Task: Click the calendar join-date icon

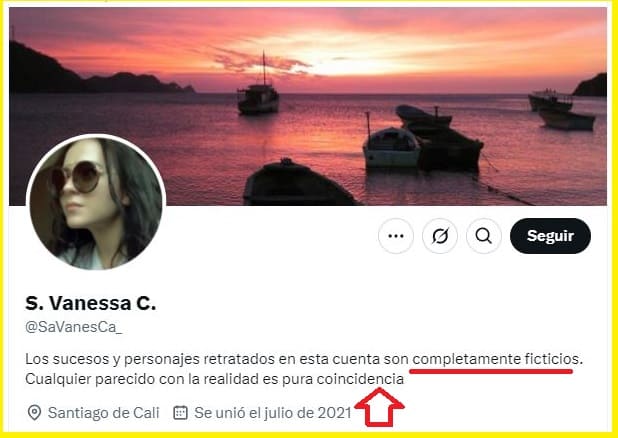Action: pyautogui.click(x=181, y=413)
